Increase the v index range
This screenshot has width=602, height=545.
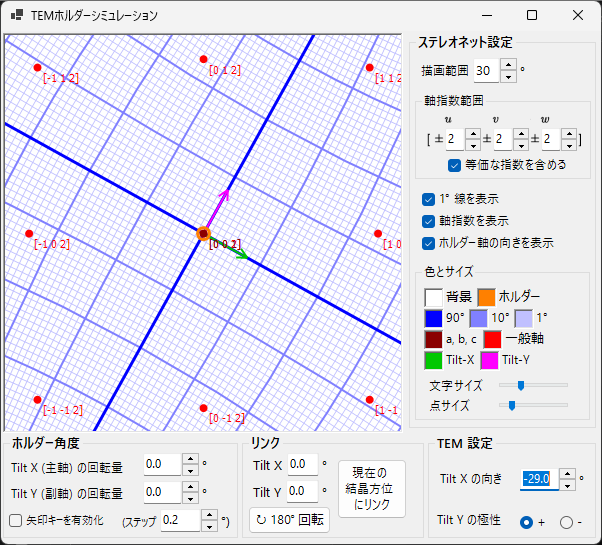(x=521, y=134)
